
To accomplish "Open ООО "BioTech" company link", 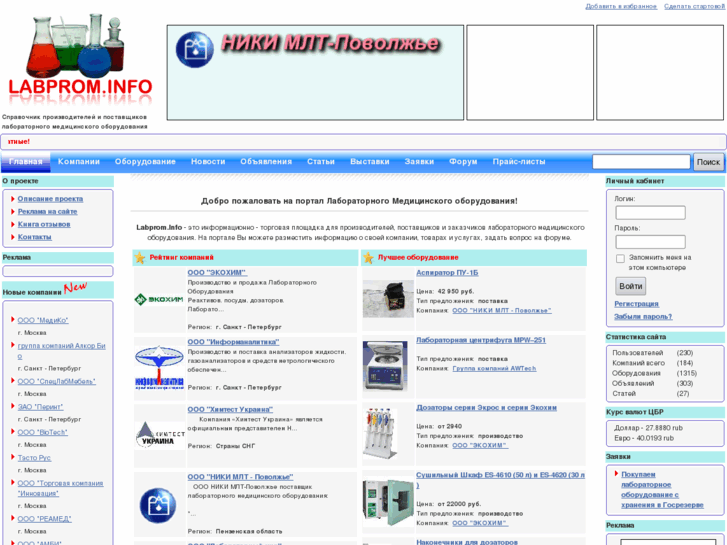I will [43, 432].
